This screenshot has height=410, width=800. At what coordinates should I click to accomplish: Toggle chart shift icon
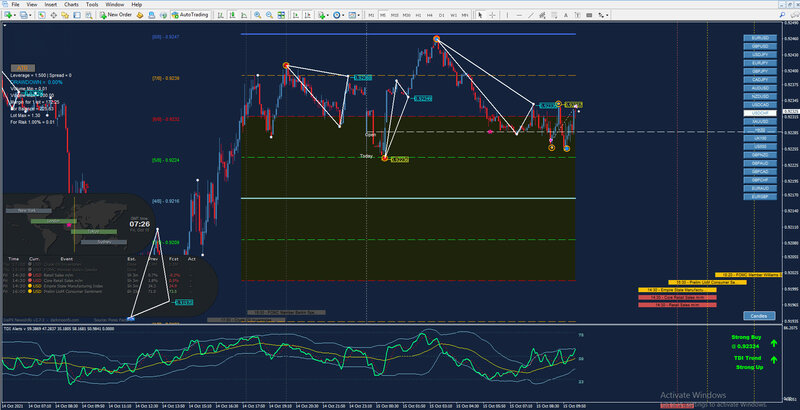pyautogui.click(x=307, y=15)
